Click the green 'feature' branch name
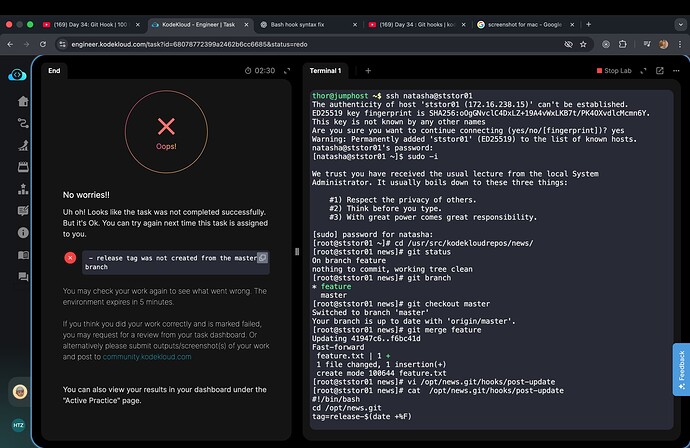 [336, 286]
